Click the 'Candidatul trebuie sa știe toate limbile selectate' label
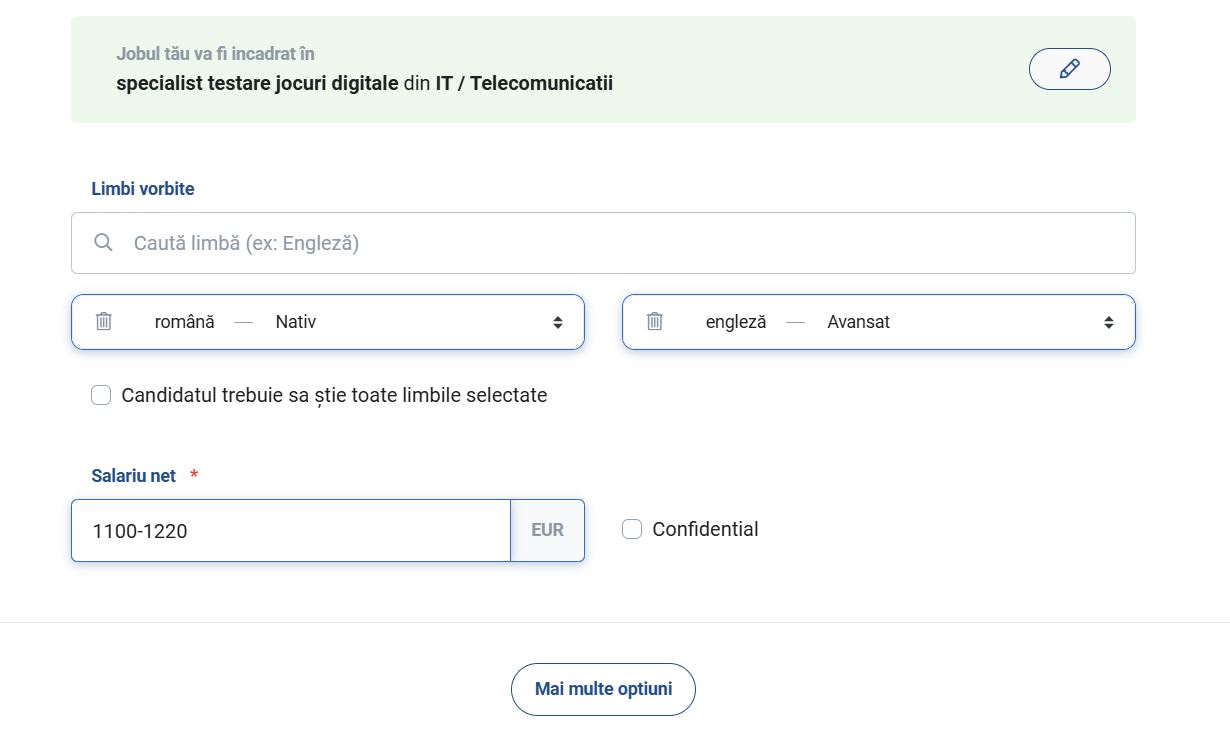 [334, 395]
